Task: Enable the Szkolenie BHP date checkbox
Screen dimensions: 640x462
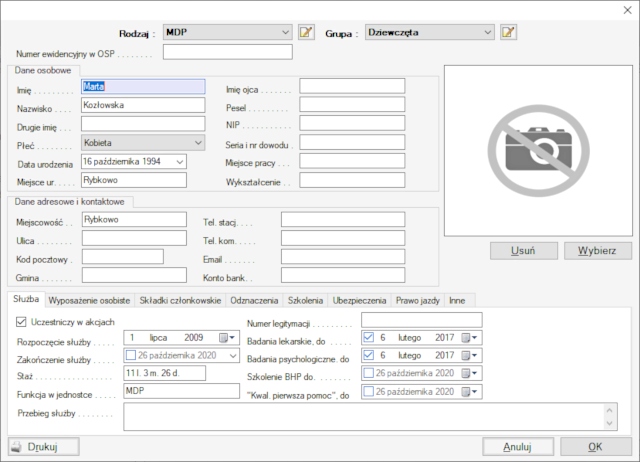Action: [369, 373]
